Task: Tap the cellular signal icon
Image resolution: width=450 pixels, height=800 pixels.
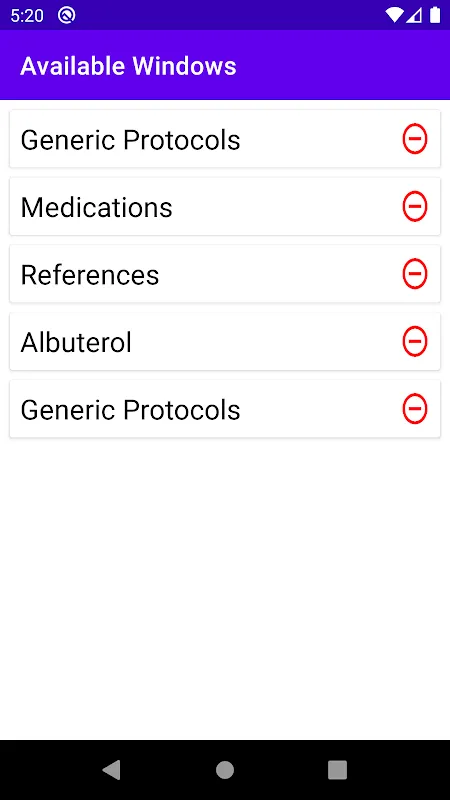Action: pos(414,15)
